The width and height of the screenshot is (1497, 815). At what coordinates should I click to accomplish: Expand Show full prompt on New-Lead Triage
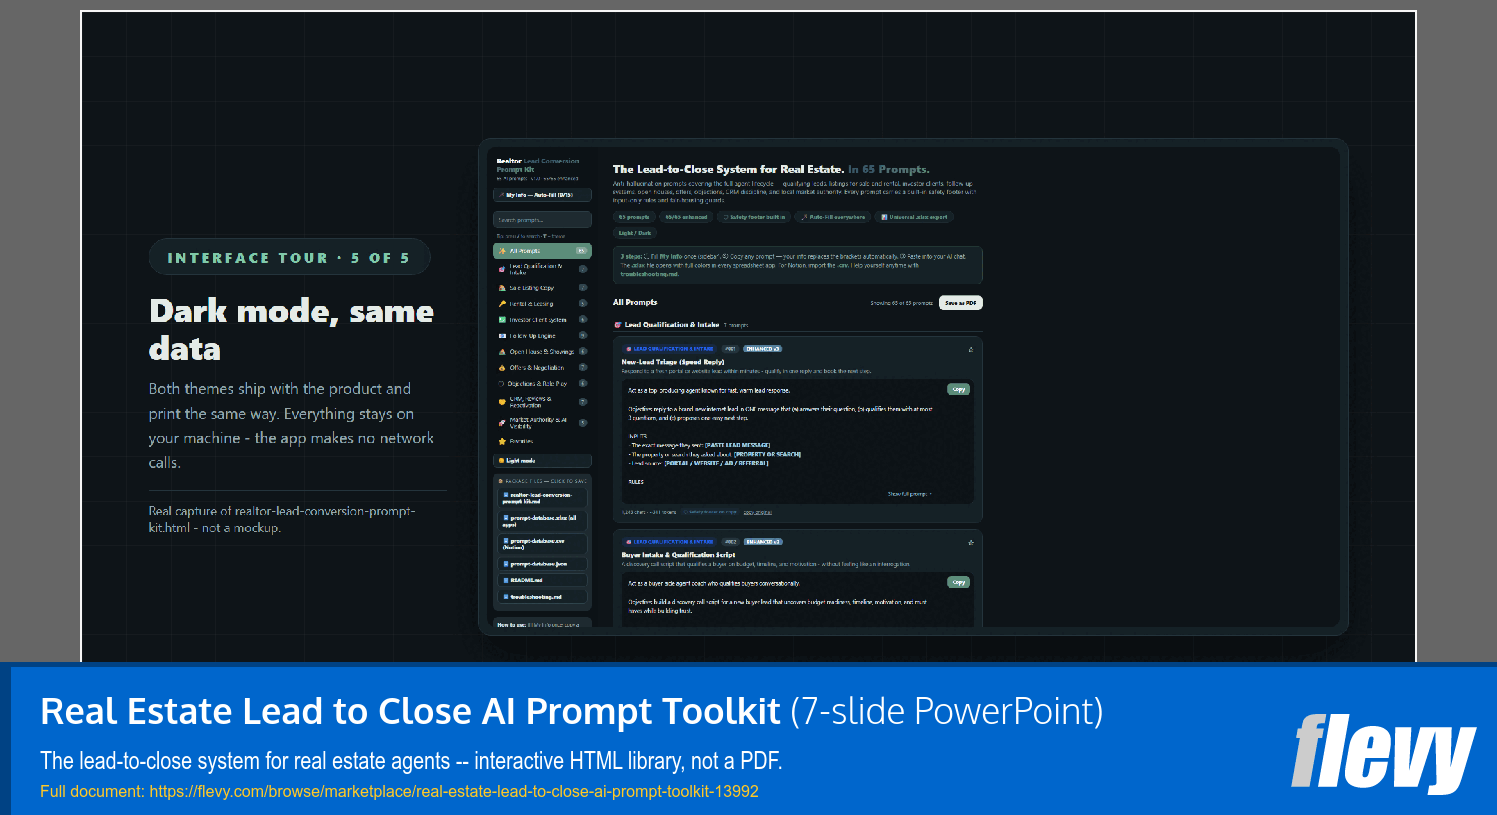tap(910, 494)
